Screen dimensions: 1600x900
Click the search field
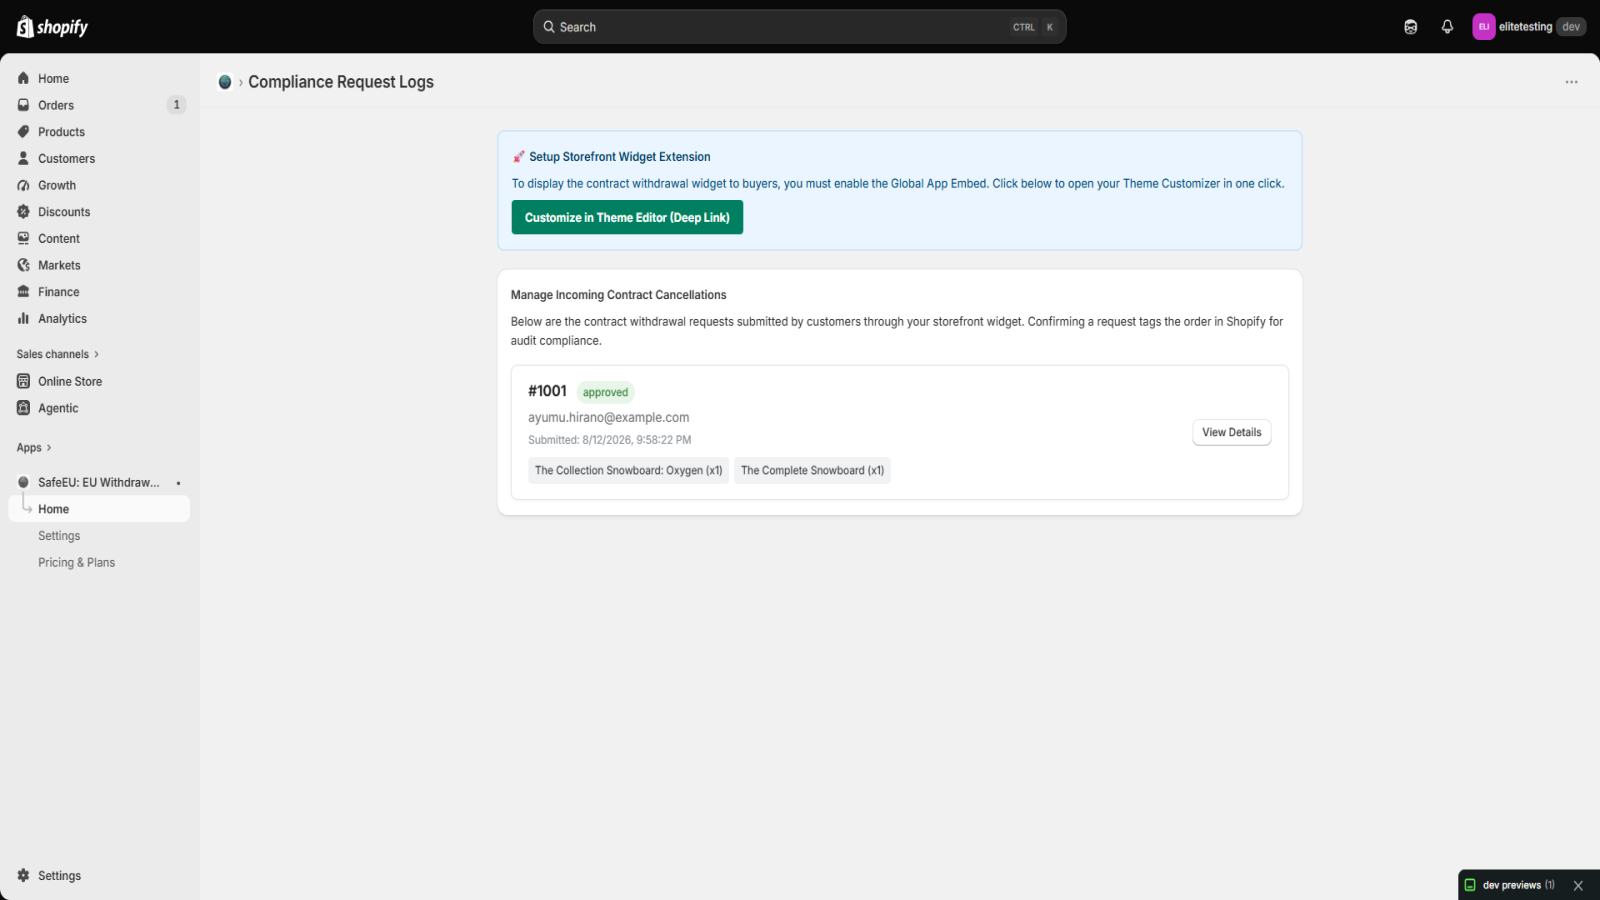pyautogui.click(x=799, y=27)
